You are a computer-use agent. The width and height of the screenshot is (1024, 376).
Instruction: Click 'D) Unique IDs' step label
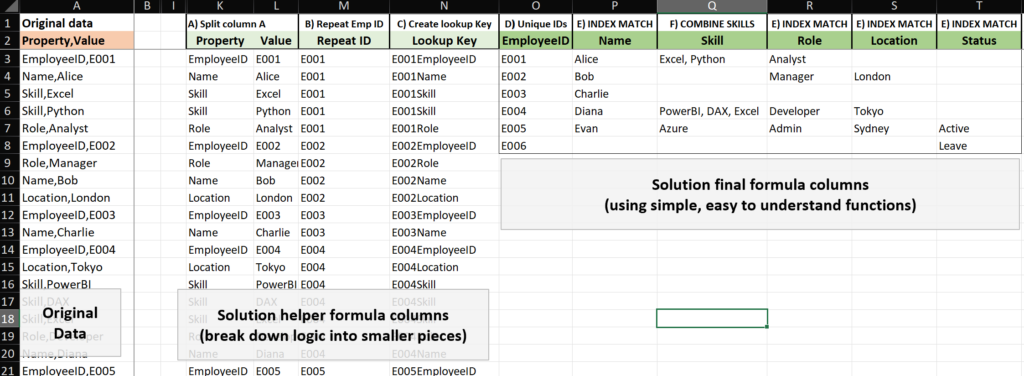pyautogui.click(x=536, y=24)
